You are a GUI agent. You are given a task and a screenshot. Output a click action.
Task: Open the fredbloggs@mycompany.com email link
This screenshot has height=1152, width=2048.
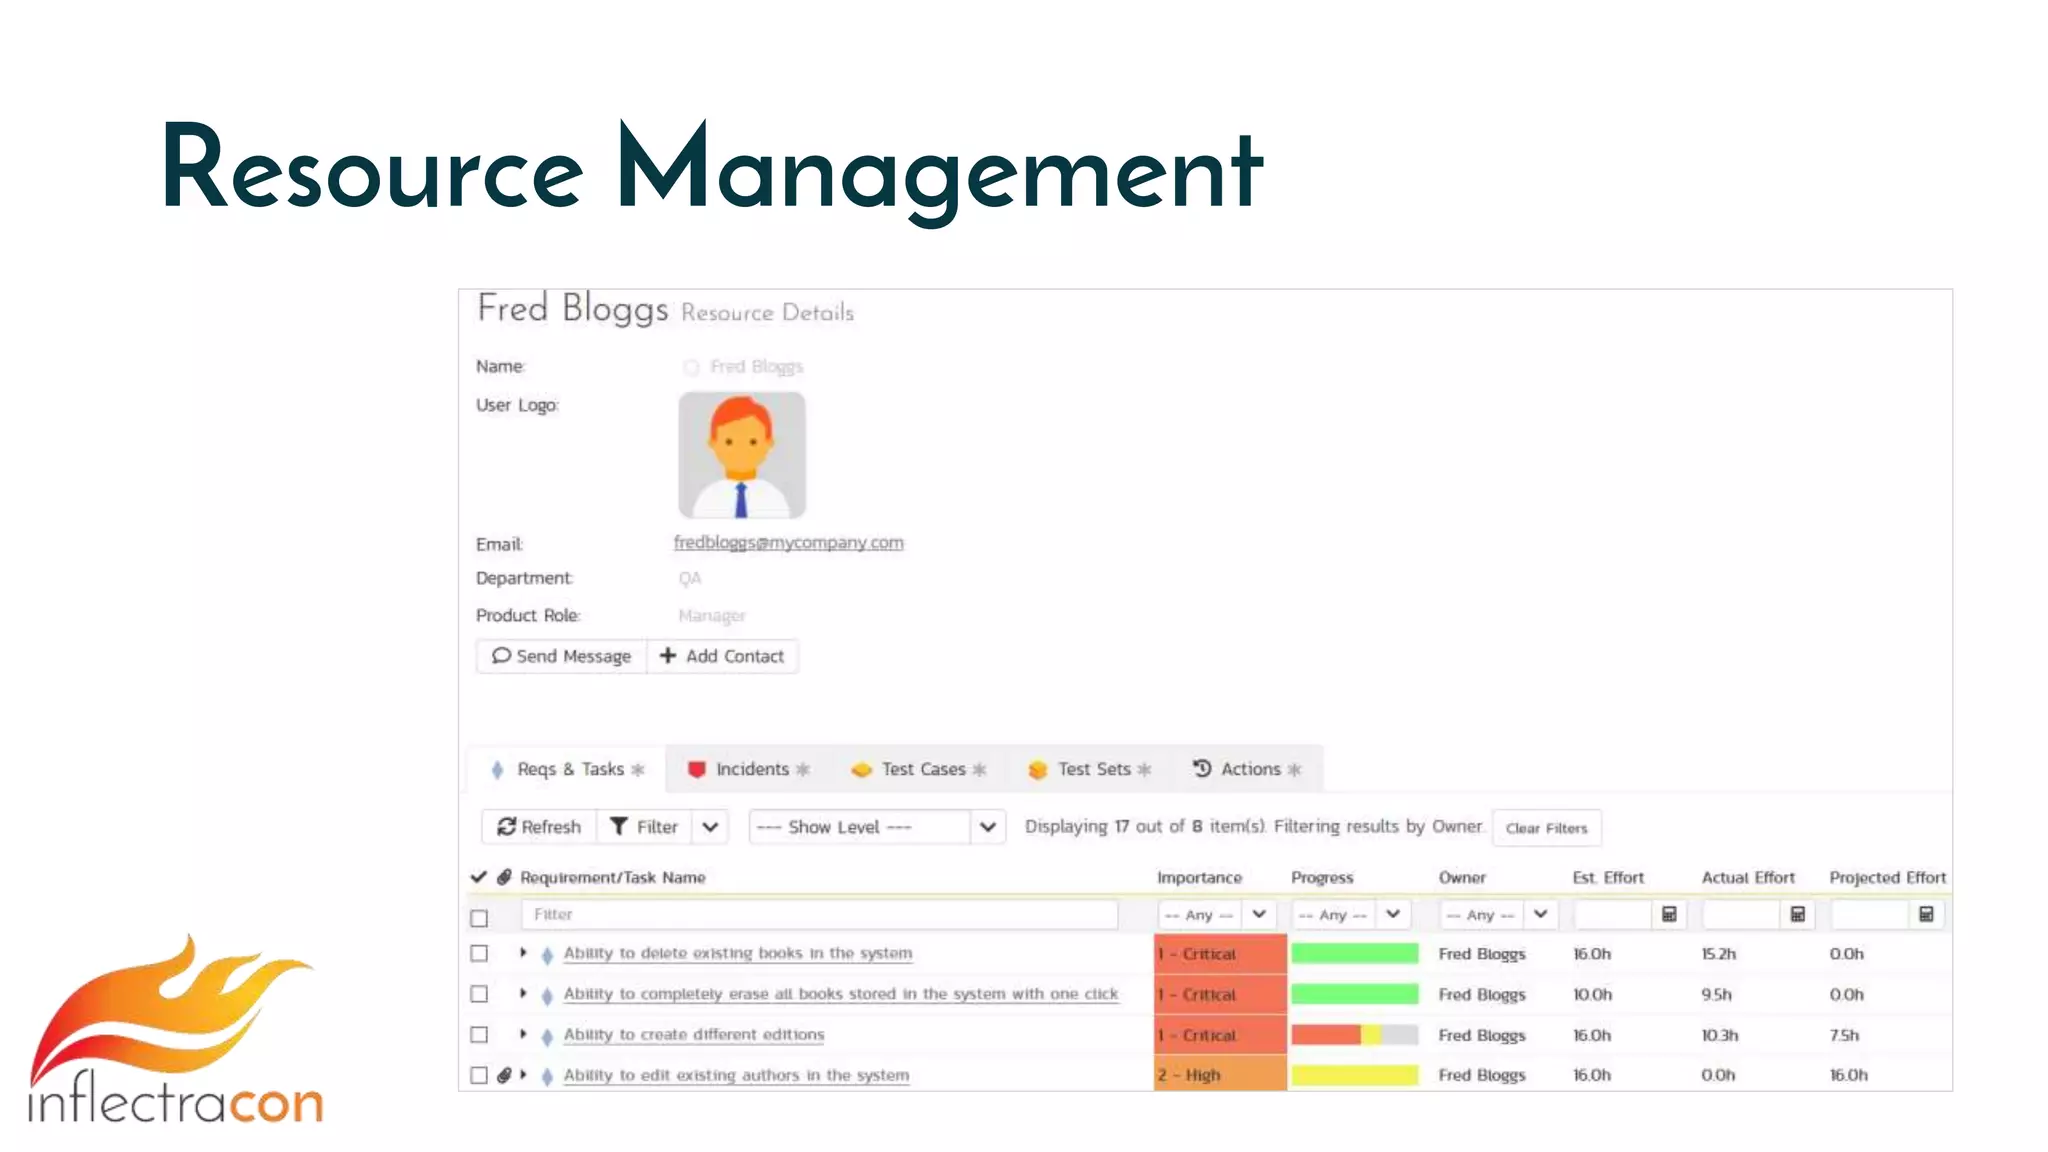point(788,542)
